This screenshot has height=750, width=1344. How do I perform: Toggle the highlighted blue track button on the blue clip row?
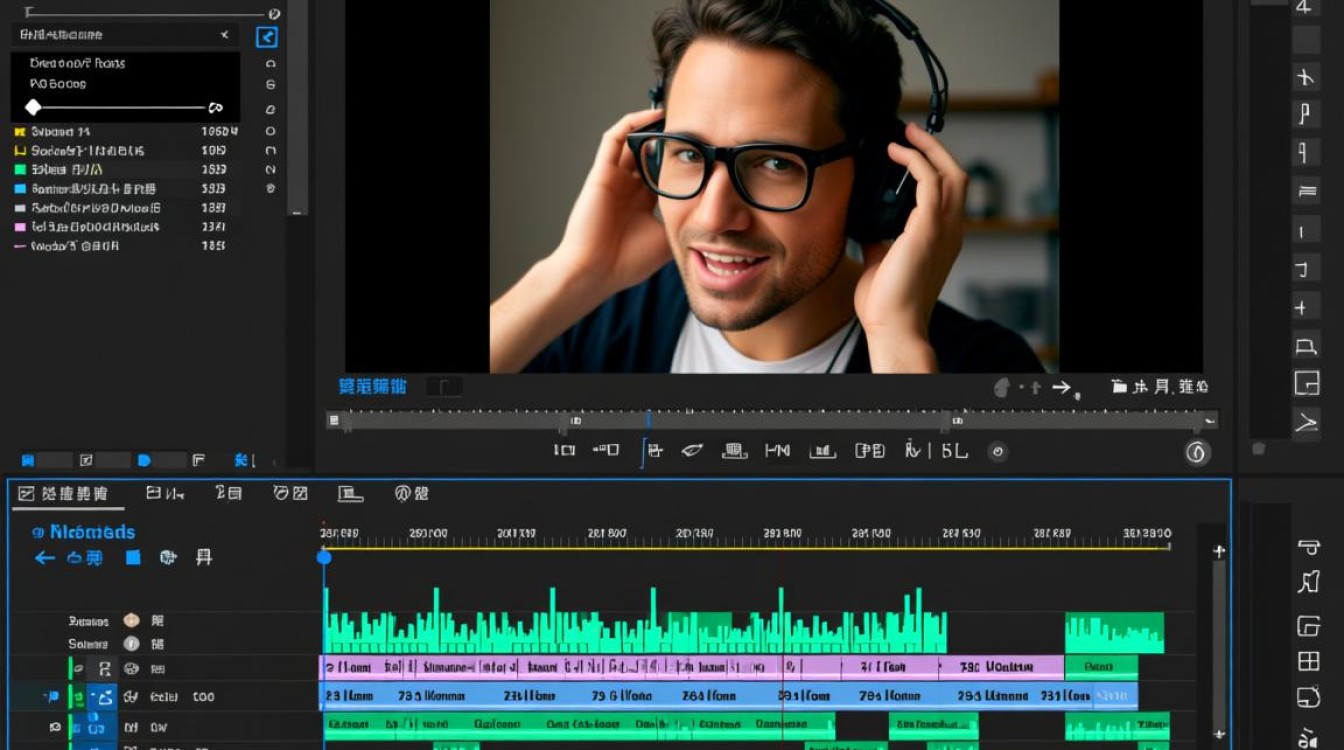click(102, 697)
